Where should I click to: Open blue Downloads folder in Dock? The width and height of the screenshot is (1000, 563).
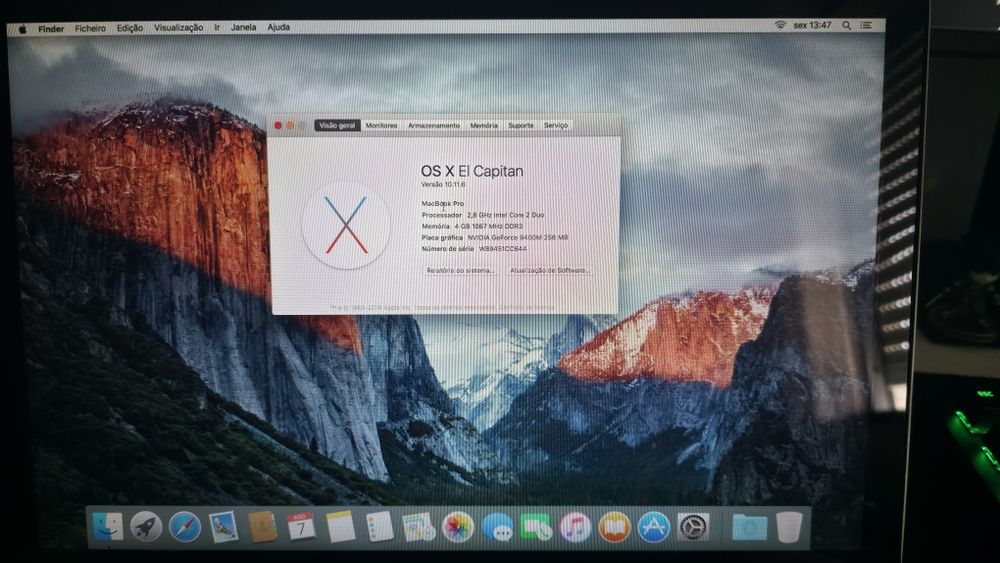pyautogui.click(x=749, y=528)
